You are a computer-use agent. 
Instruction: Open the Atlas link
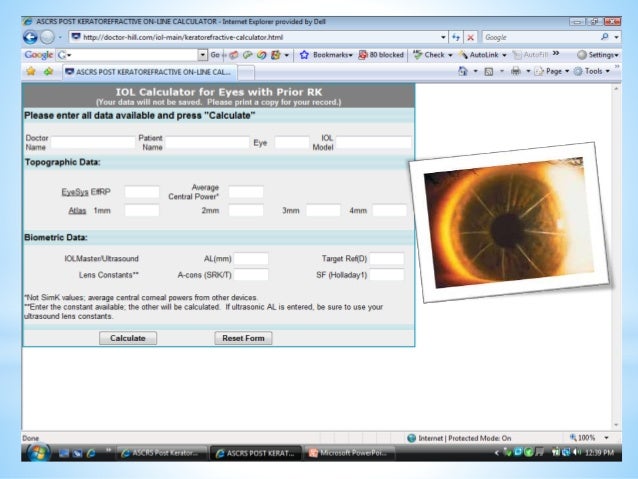pos(77,211)
